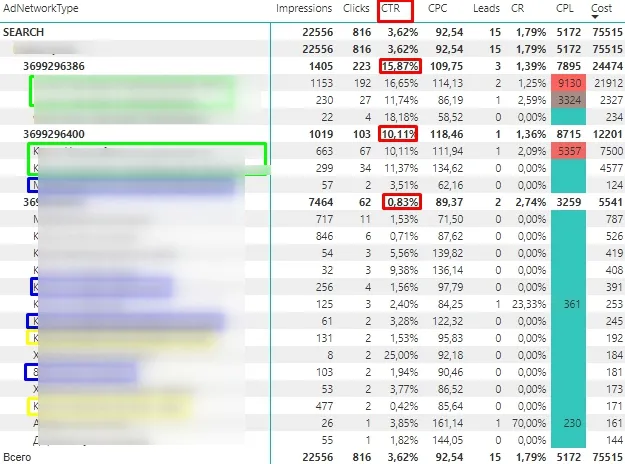
Task: Click CPL value 3259
Action: tap(569, 202)
